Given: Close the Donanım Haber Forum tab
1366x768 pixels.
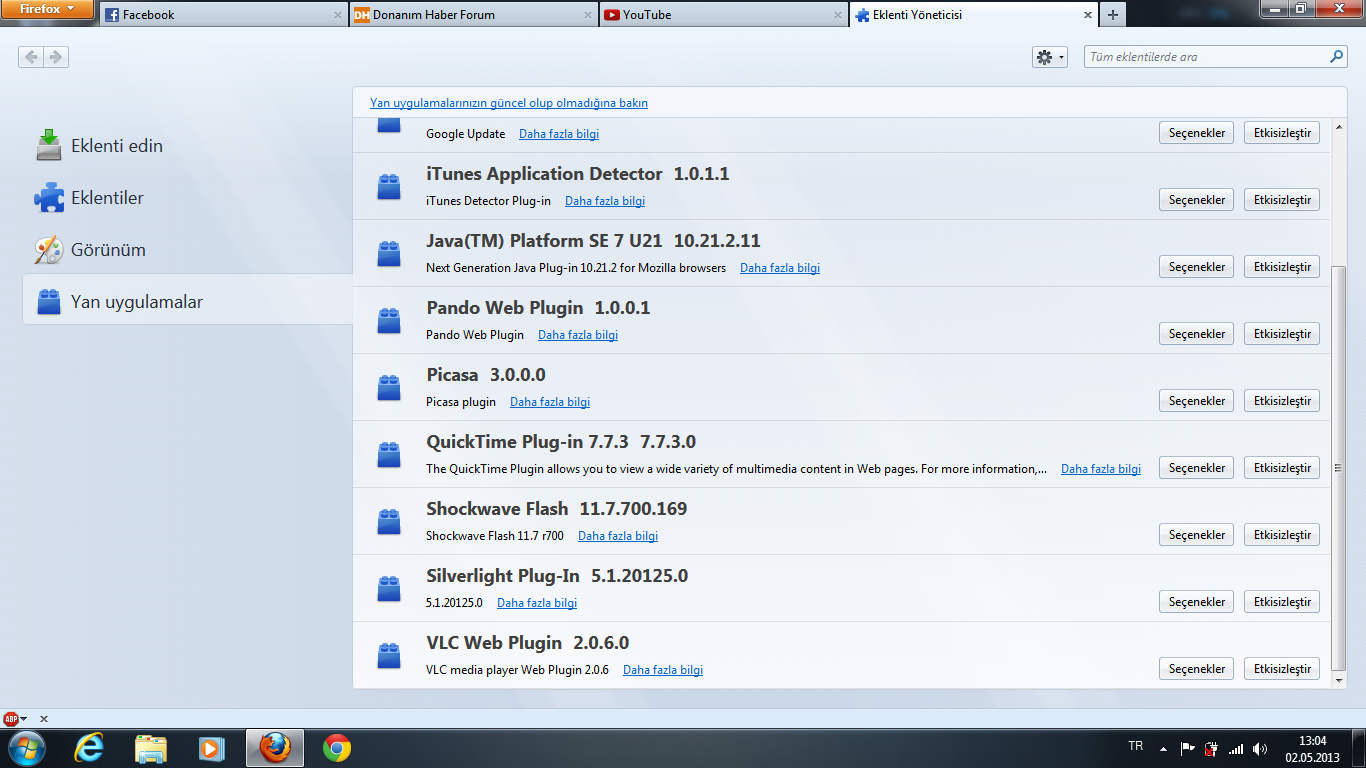Looking at the screenshot, I should [x=587, y=15].
